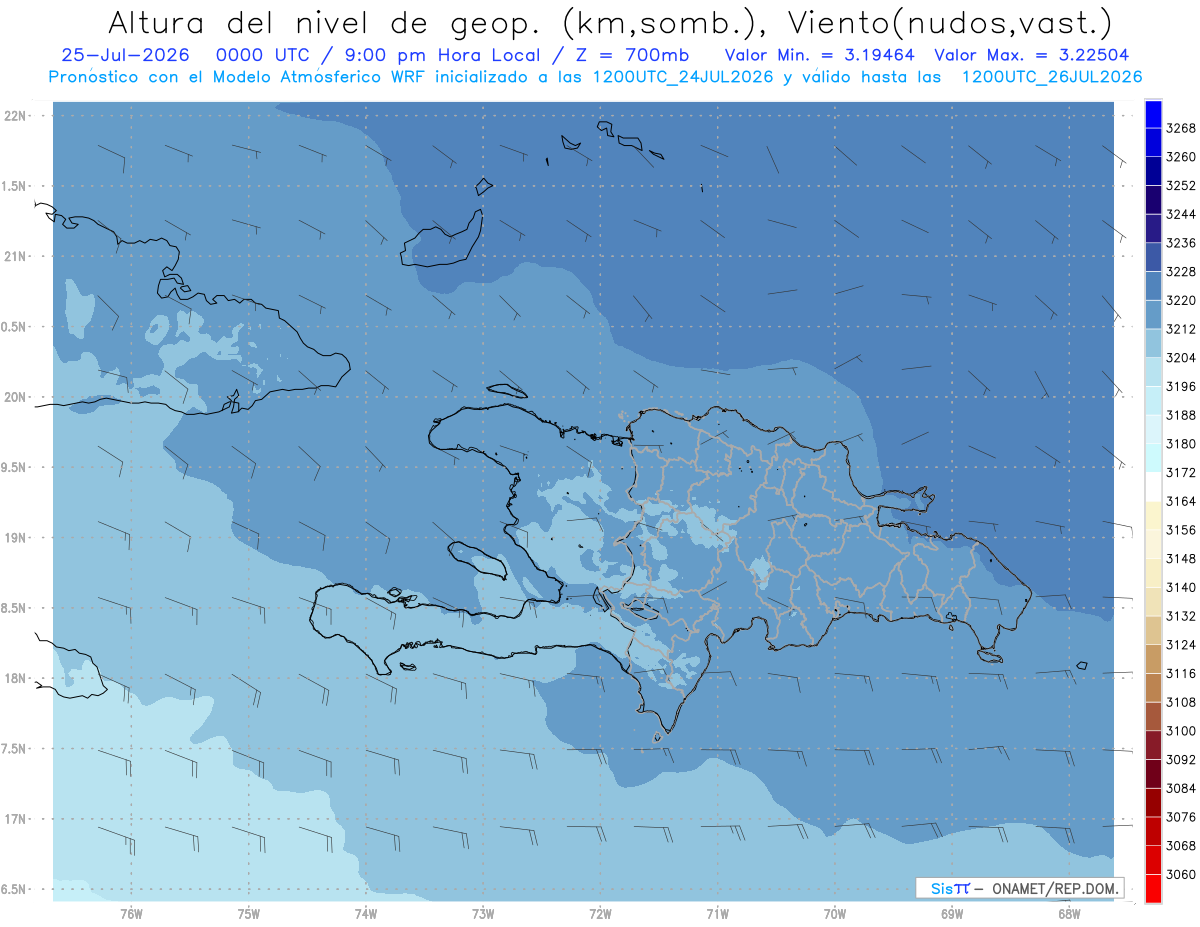Click the 75W longitude axis label
Image resolution: width=1200 pixels, height=927 pixels.
click(249, 914)
